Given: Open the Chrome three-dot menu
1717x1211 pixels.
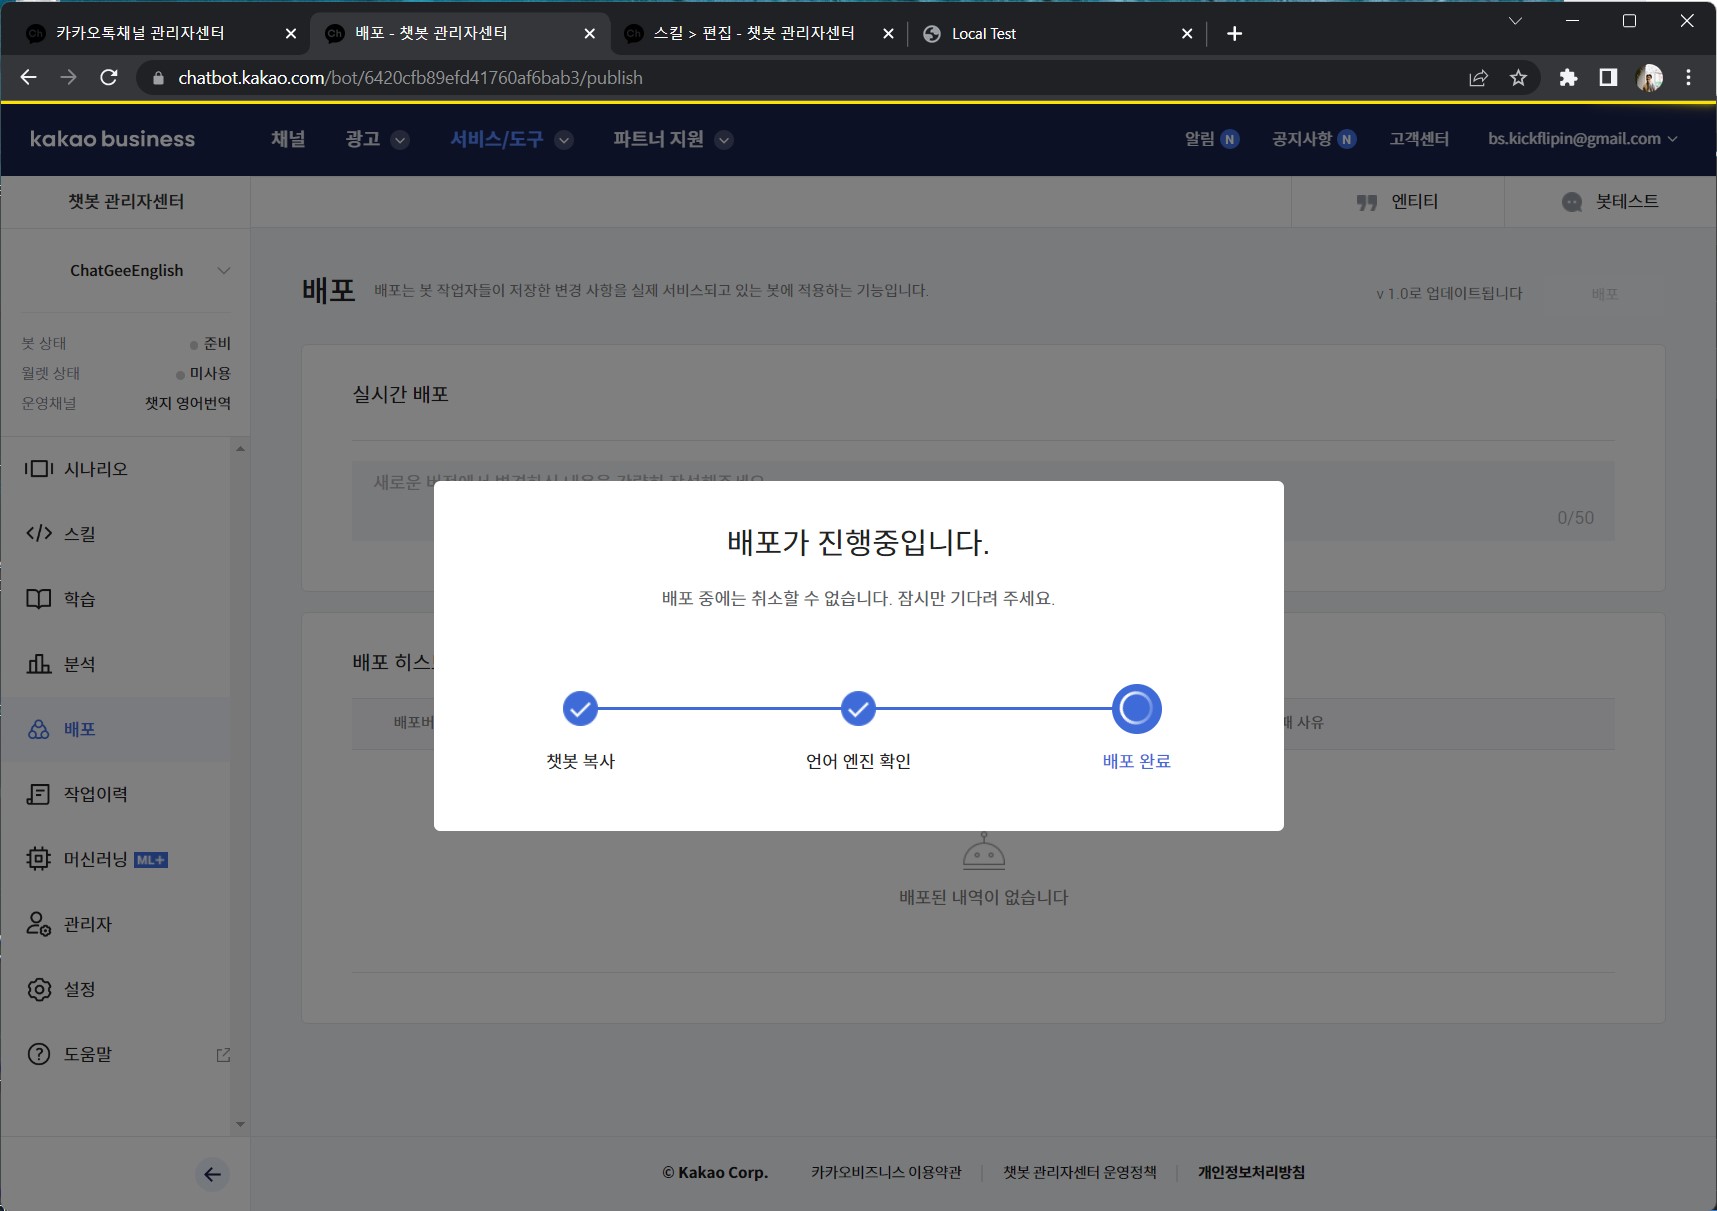Looking at the screenshot, I should pyautogui.click(x=1689, y=78).
